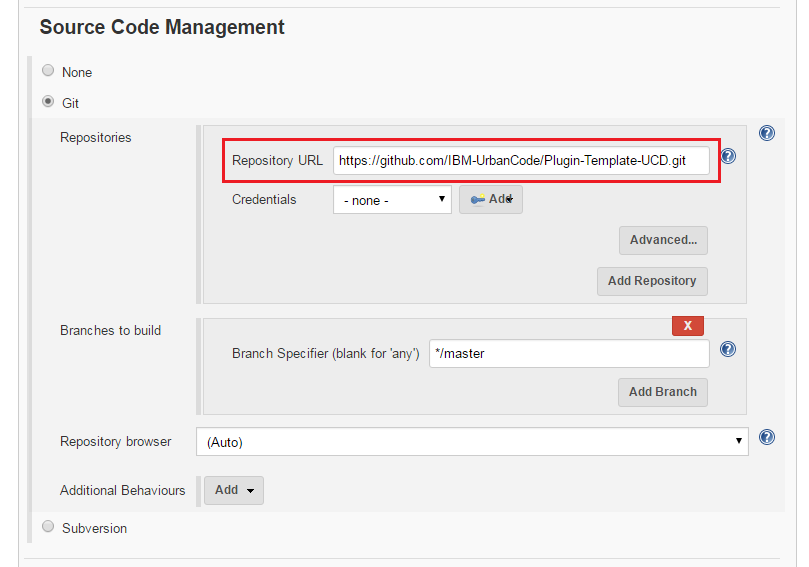
Task: Click the help icon beside Repository URL
Action: tap(728, 157)
